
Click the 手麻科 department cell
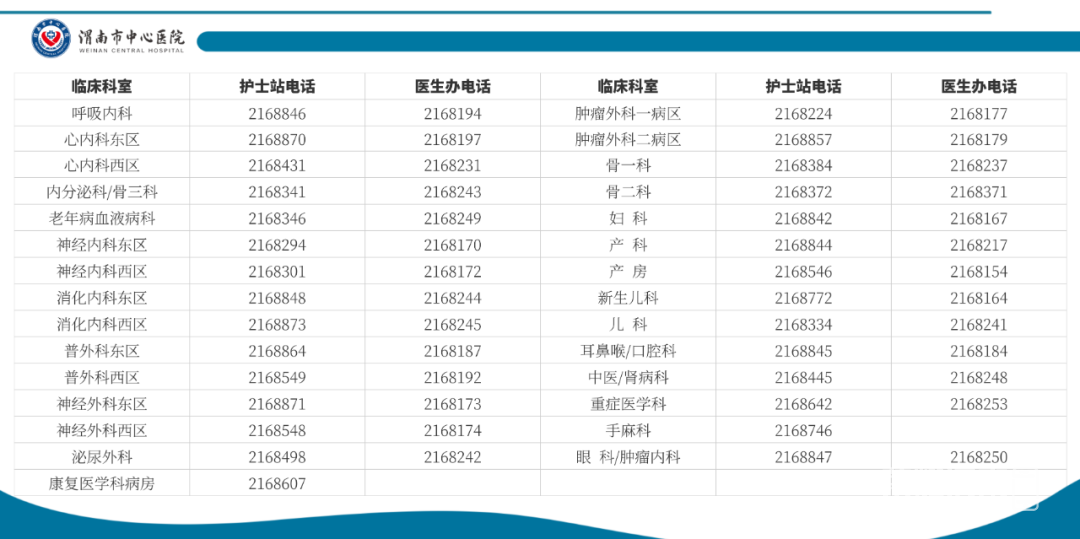tap(628, 431)
